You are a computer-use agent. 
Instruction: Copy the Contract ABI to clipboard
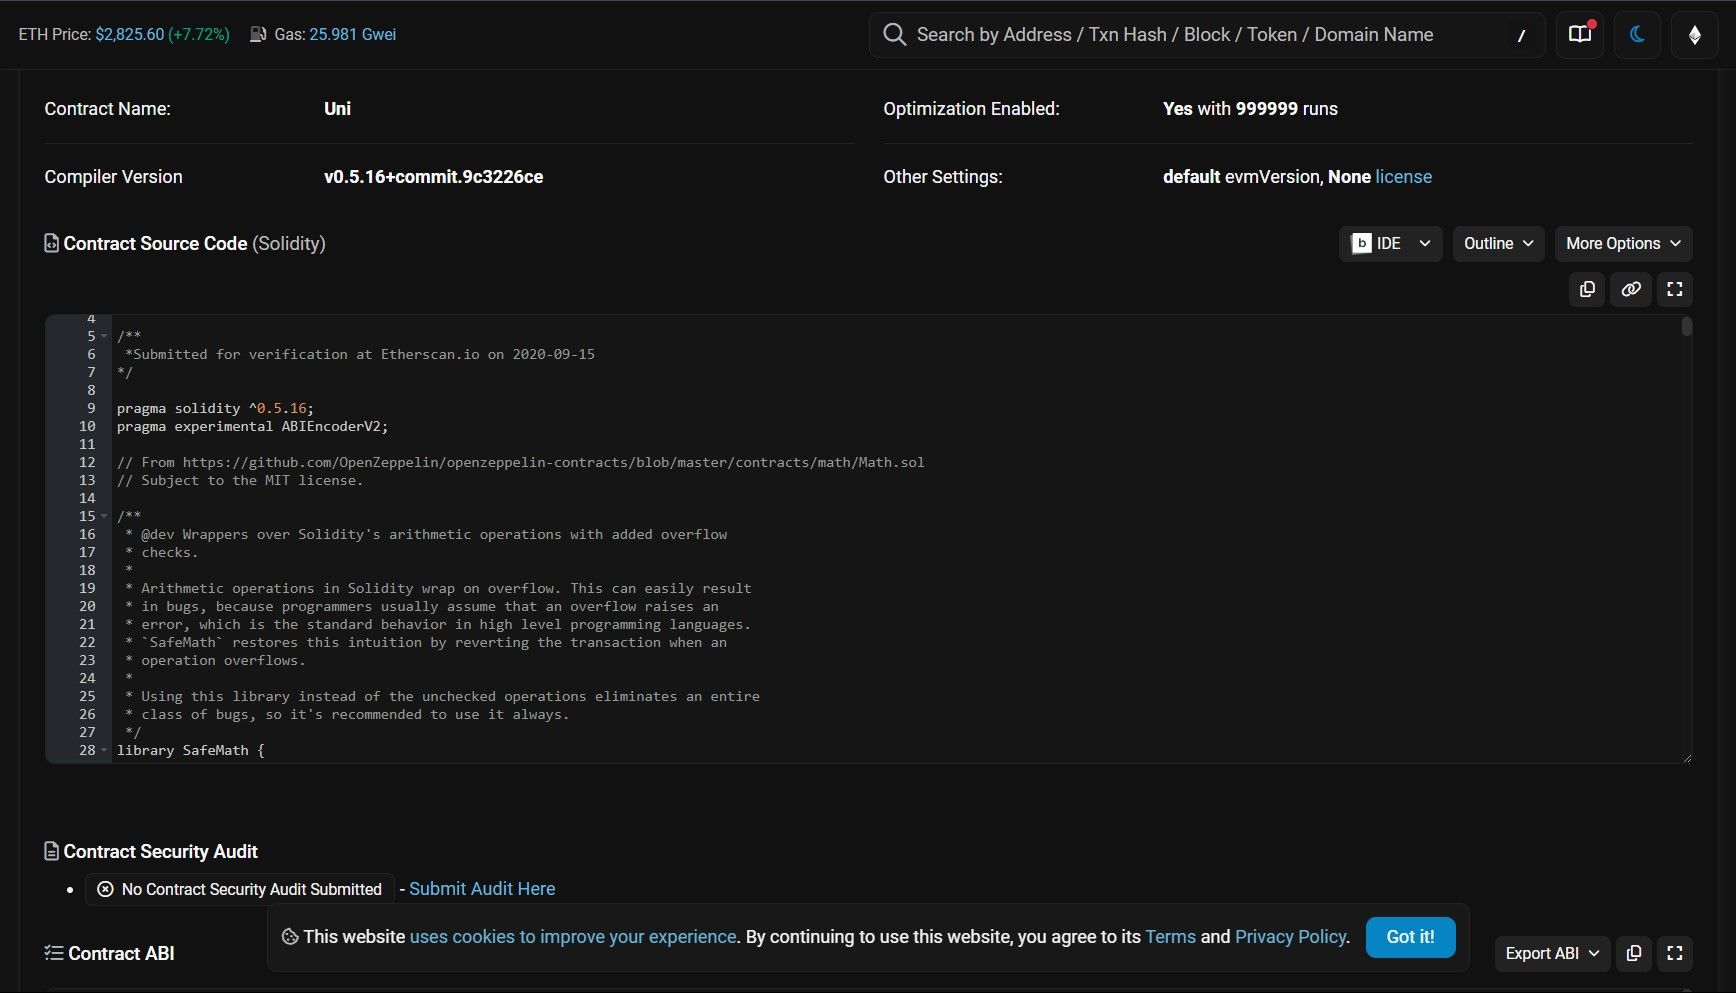click(1634, 953)
